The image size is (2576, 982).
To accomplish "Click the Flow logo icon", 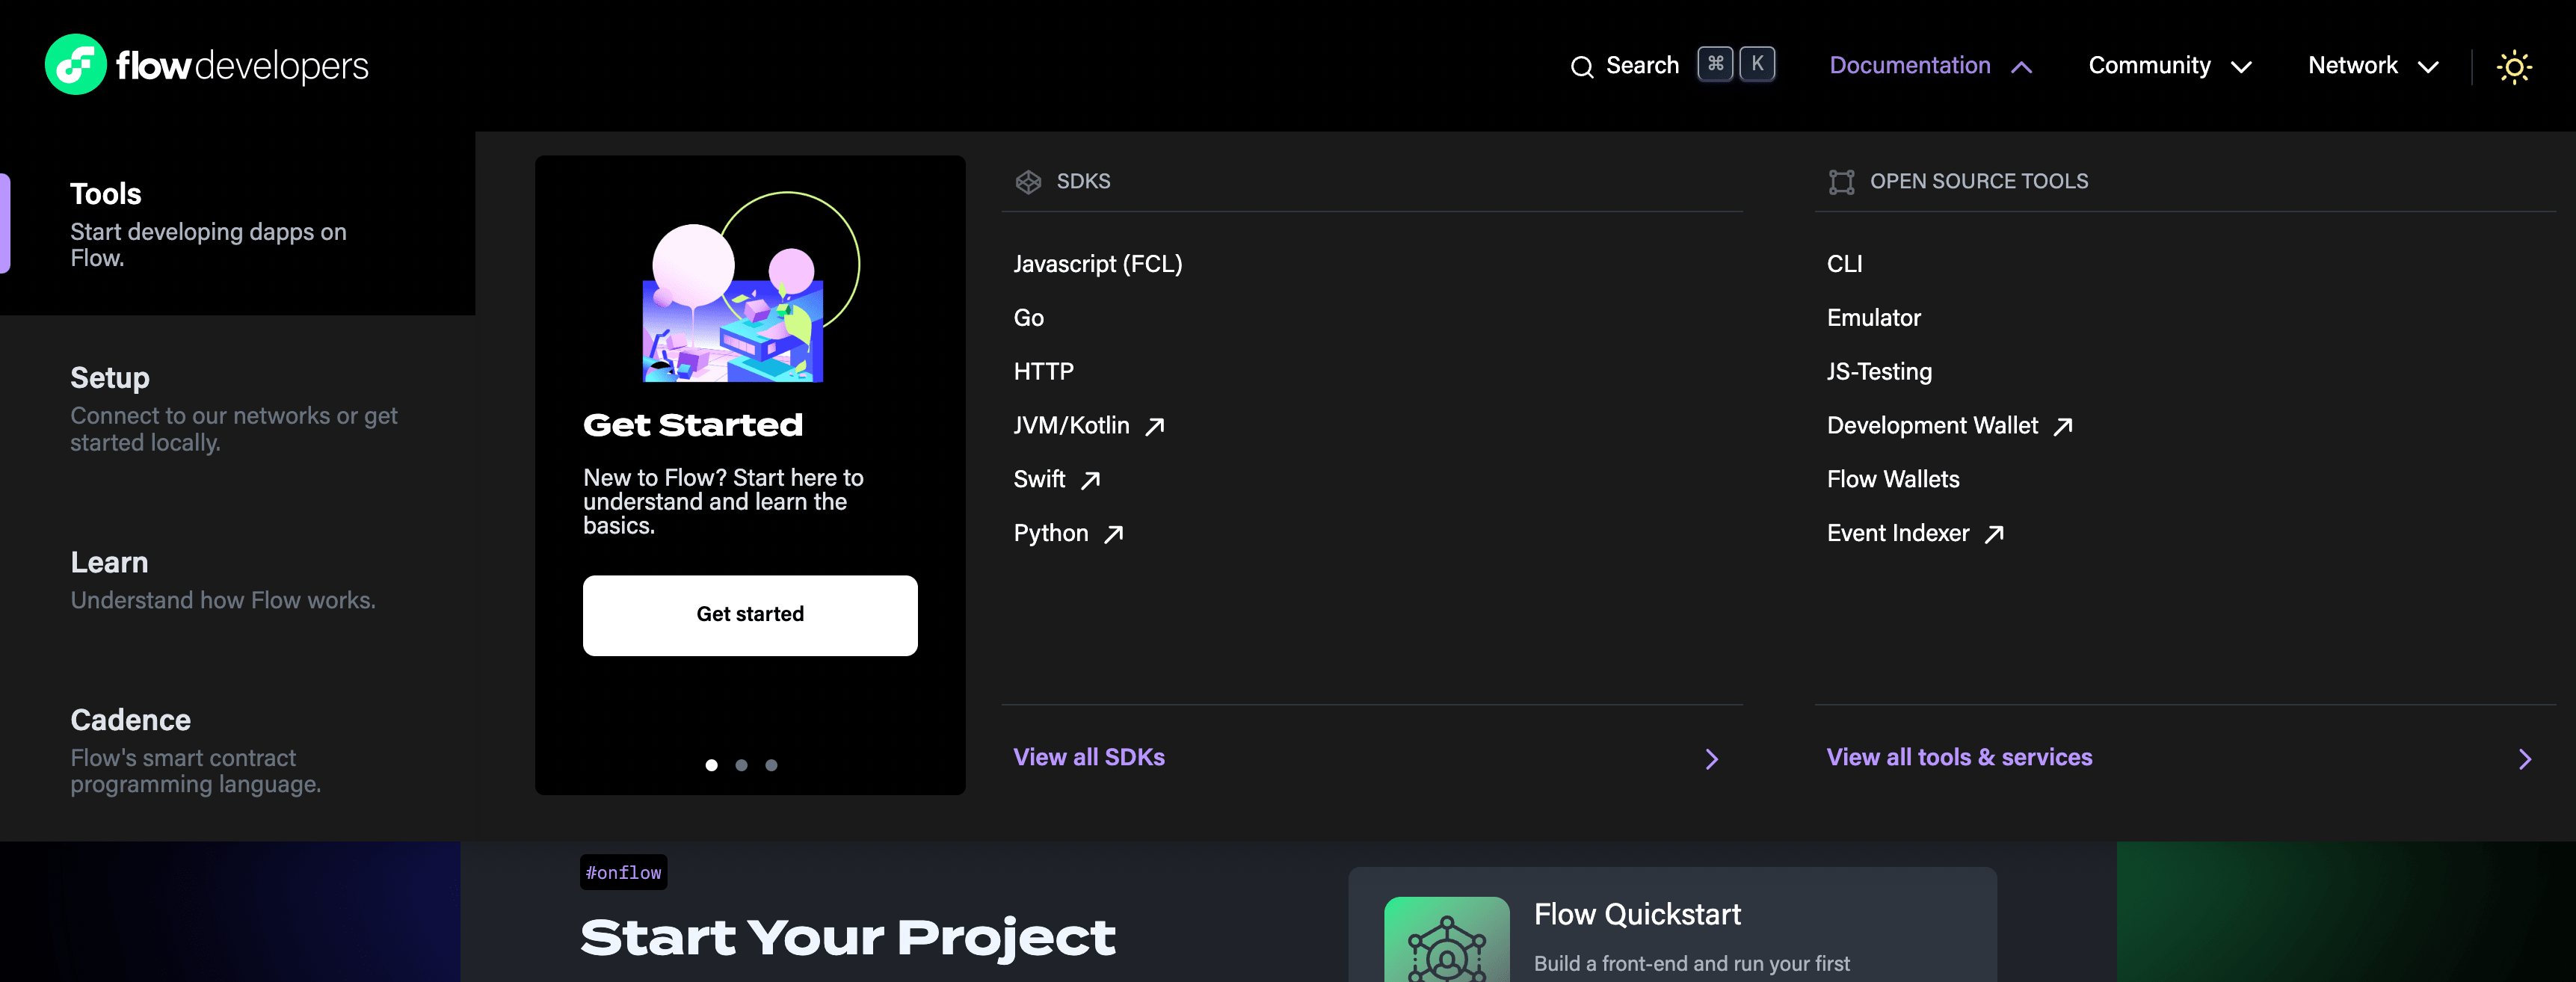I will (75, 65).
